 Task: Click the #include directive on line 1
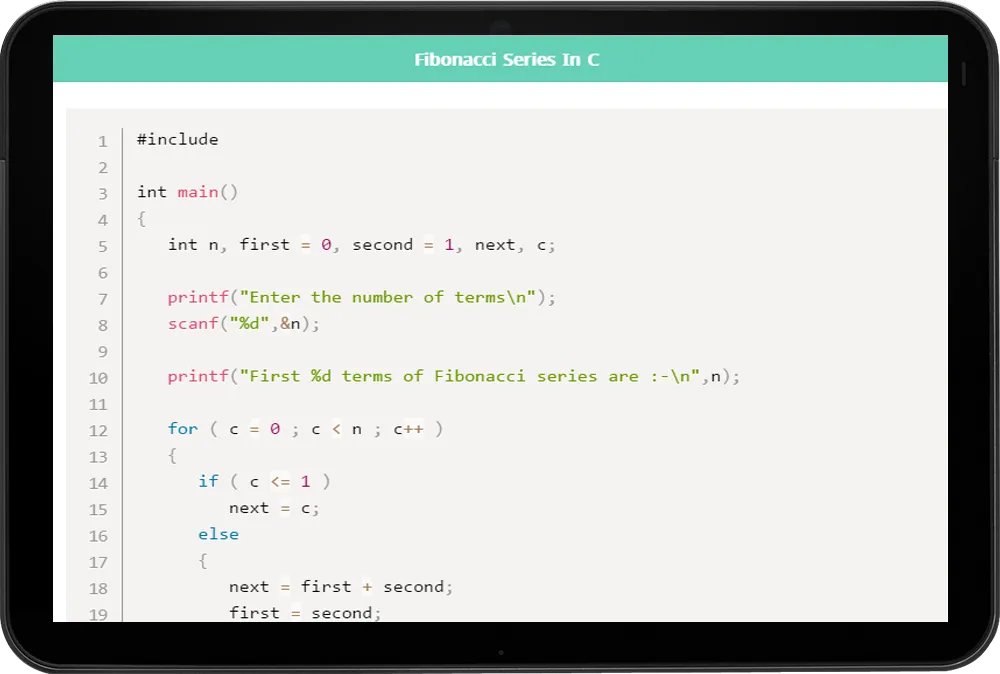[177, 140]
